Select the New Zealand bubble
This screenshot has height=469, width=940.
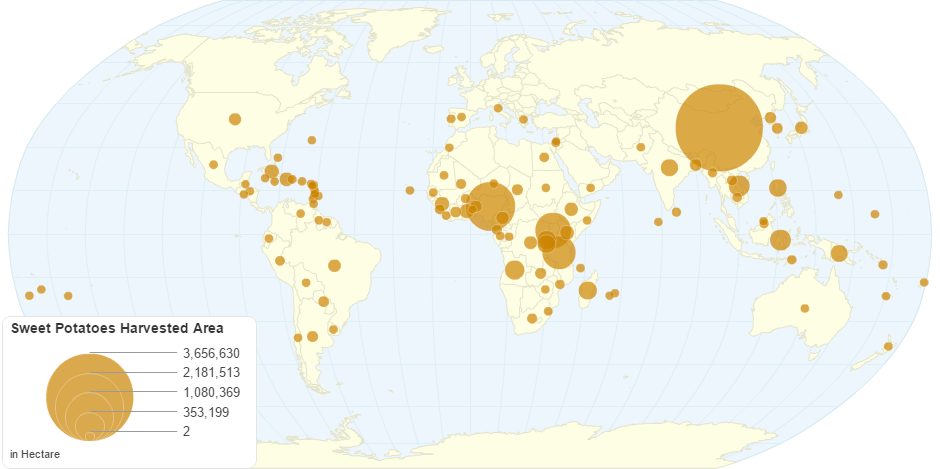(888, 346)
